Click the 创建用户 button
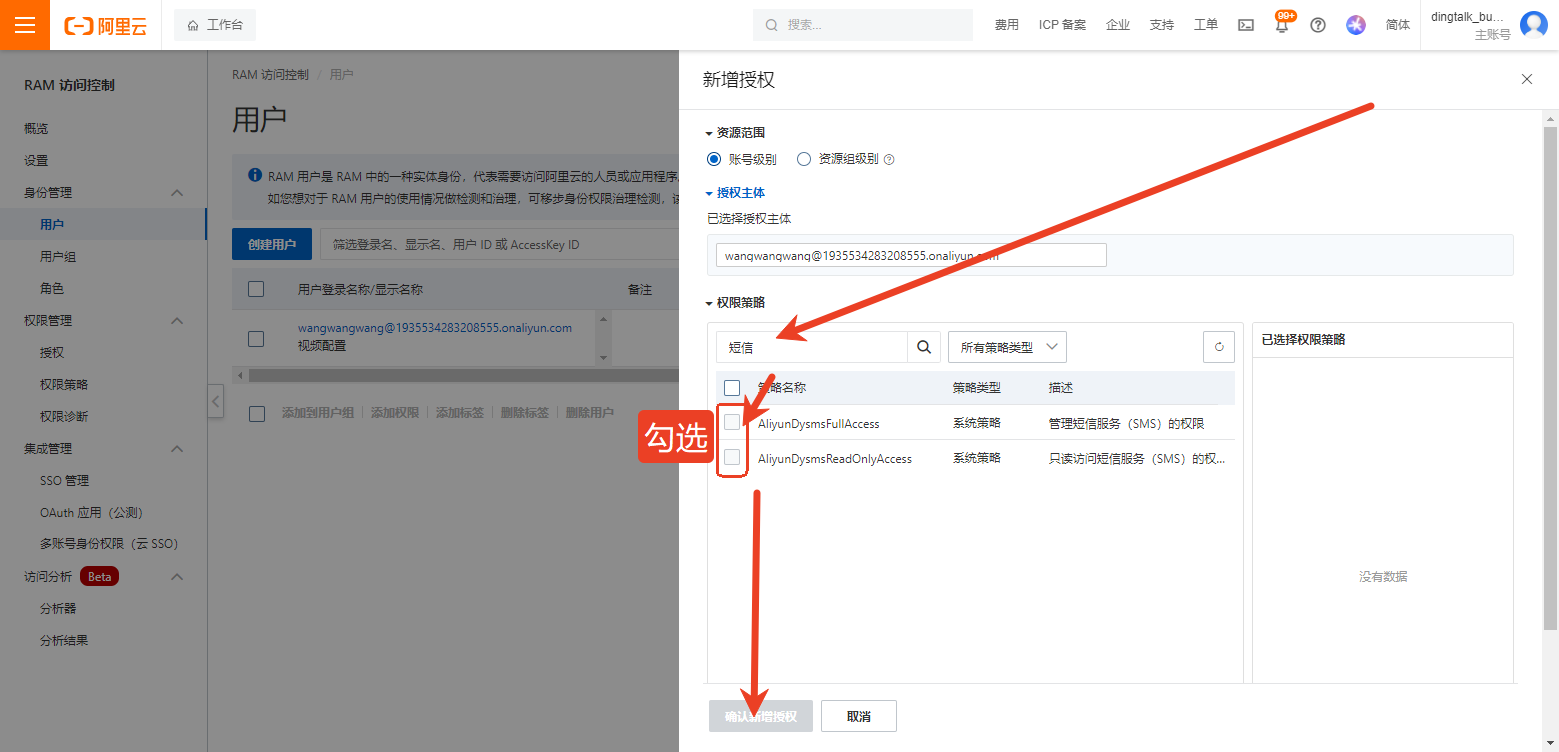 pos(272,244)
